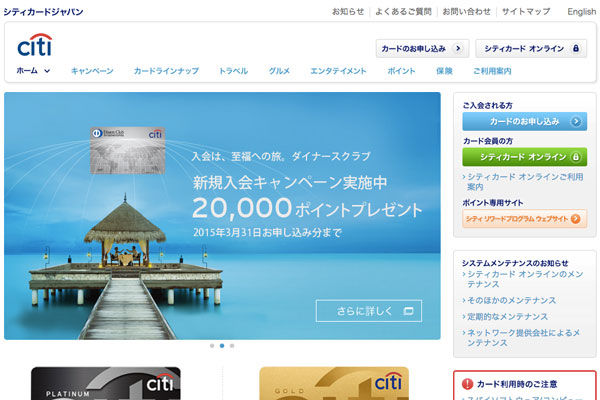This screenshot has height=400, width=600.
Task: Click the さらに詳しく banner button
Action: (x=369, y=311)
